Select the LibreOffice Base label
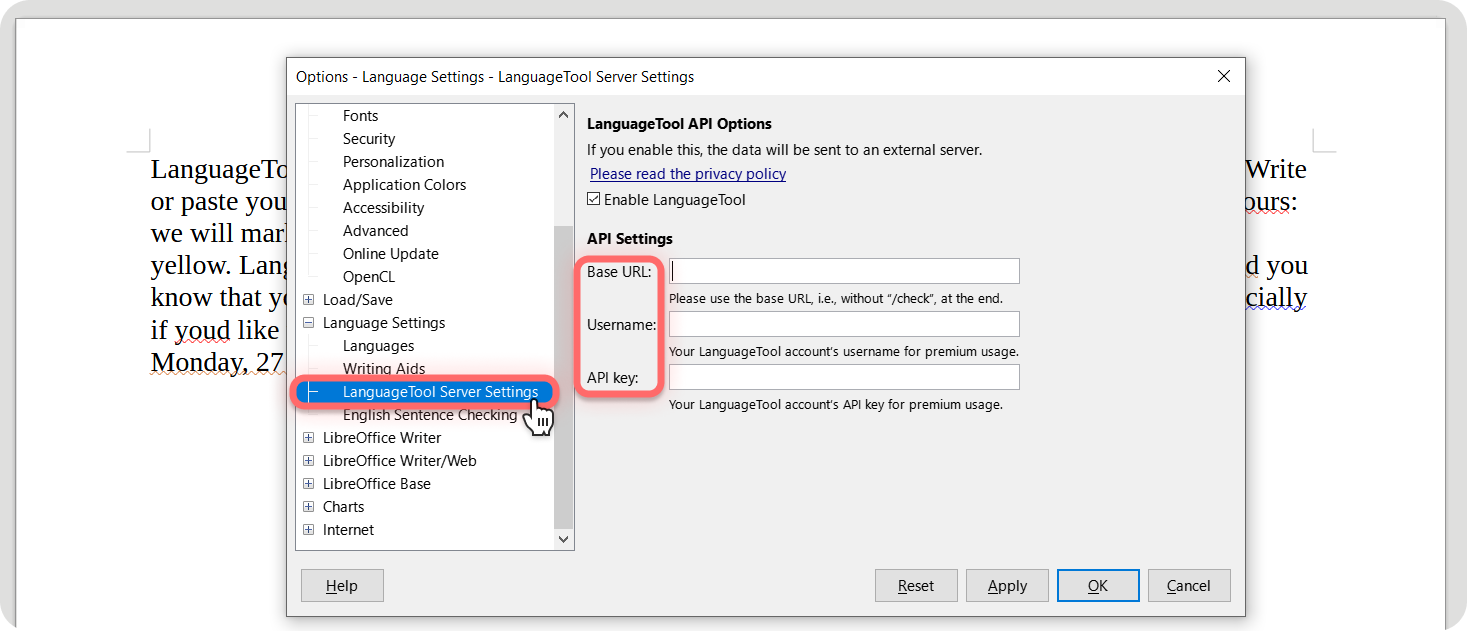The image size is (1467, 631). (377, 484)
